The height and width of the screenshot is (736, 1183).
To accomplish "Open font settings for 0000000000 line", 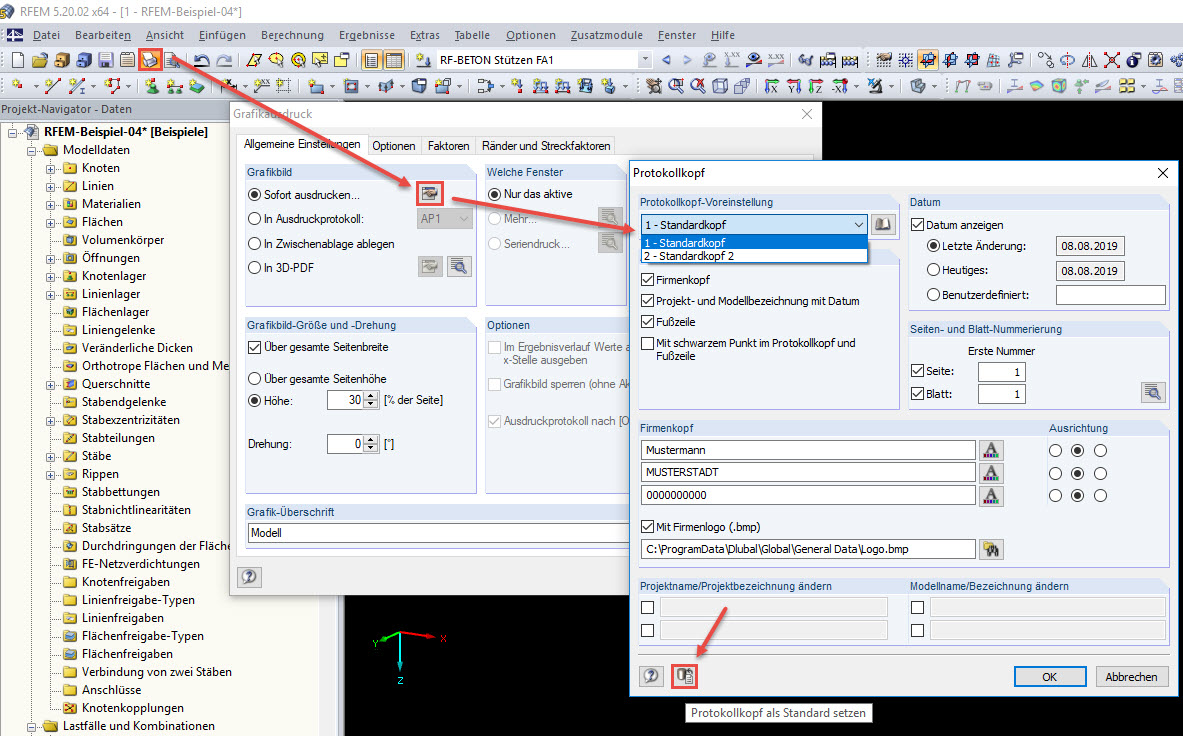I will [x=991, y=495].
